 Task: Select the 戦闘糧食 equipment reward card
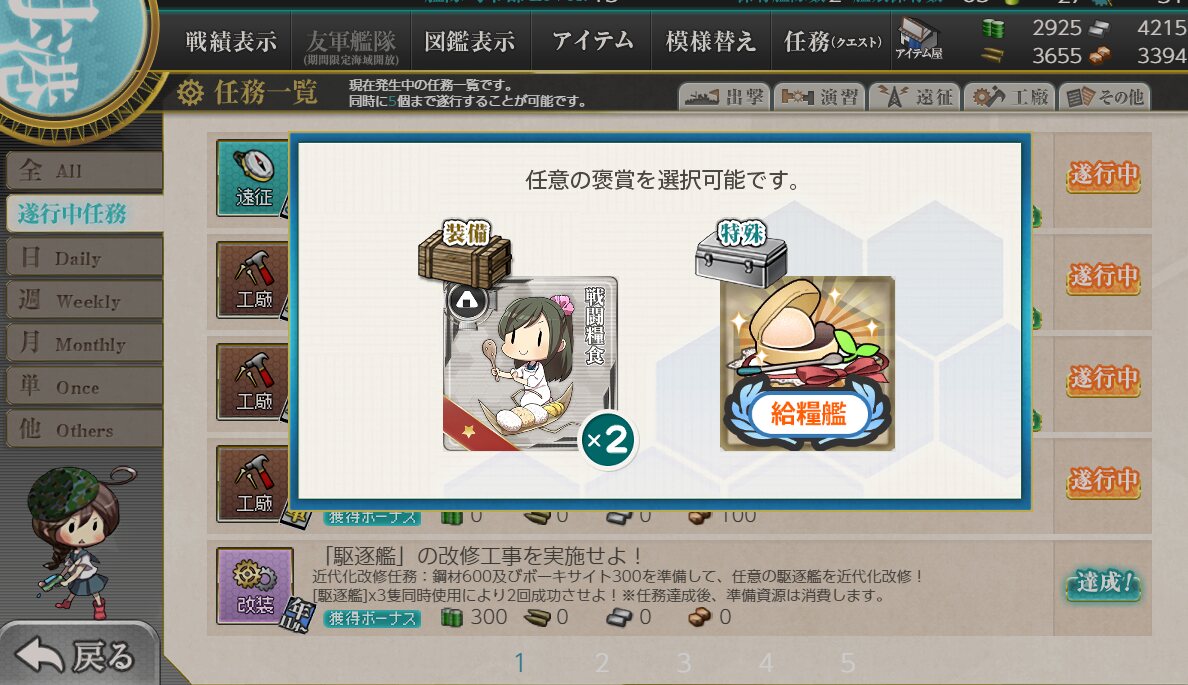(530, 364)
